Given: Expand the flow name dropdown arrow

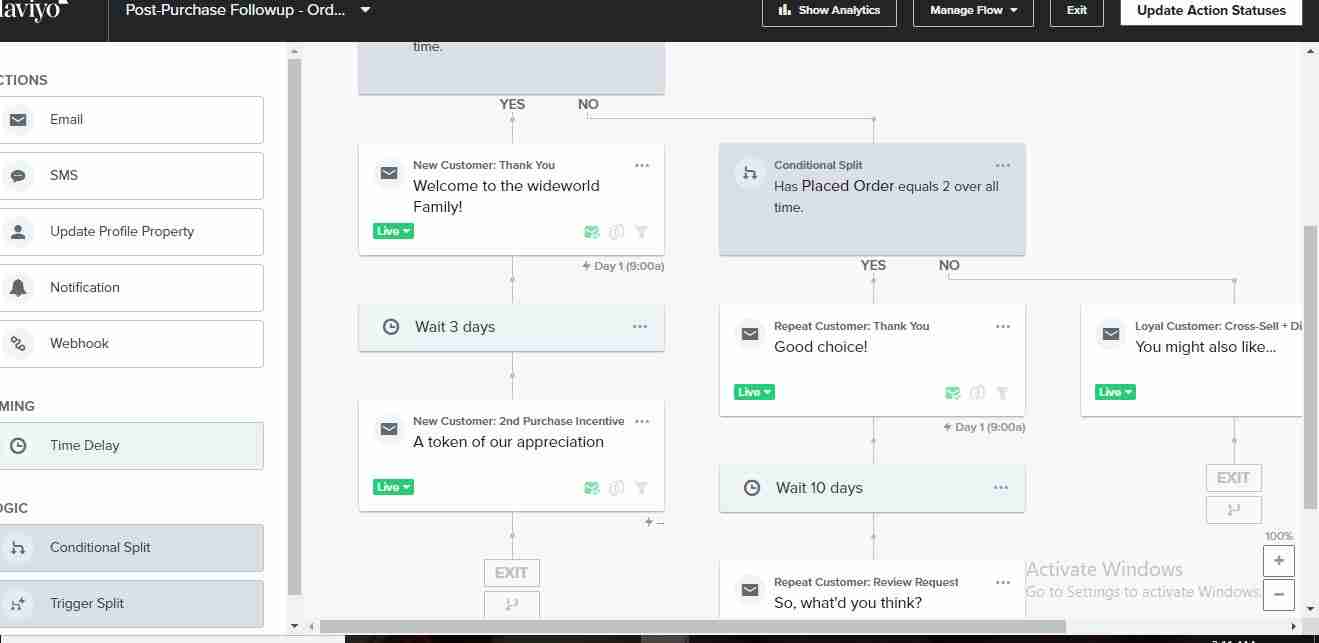Looking at the screenshot, I should click(x=365, y=10).
